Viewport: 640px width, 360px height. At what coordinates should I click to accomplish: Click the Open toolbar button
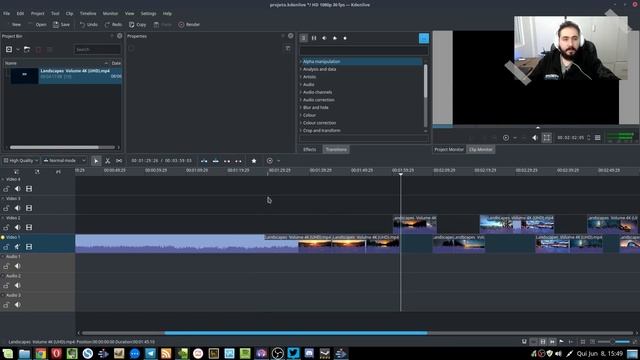38,24
